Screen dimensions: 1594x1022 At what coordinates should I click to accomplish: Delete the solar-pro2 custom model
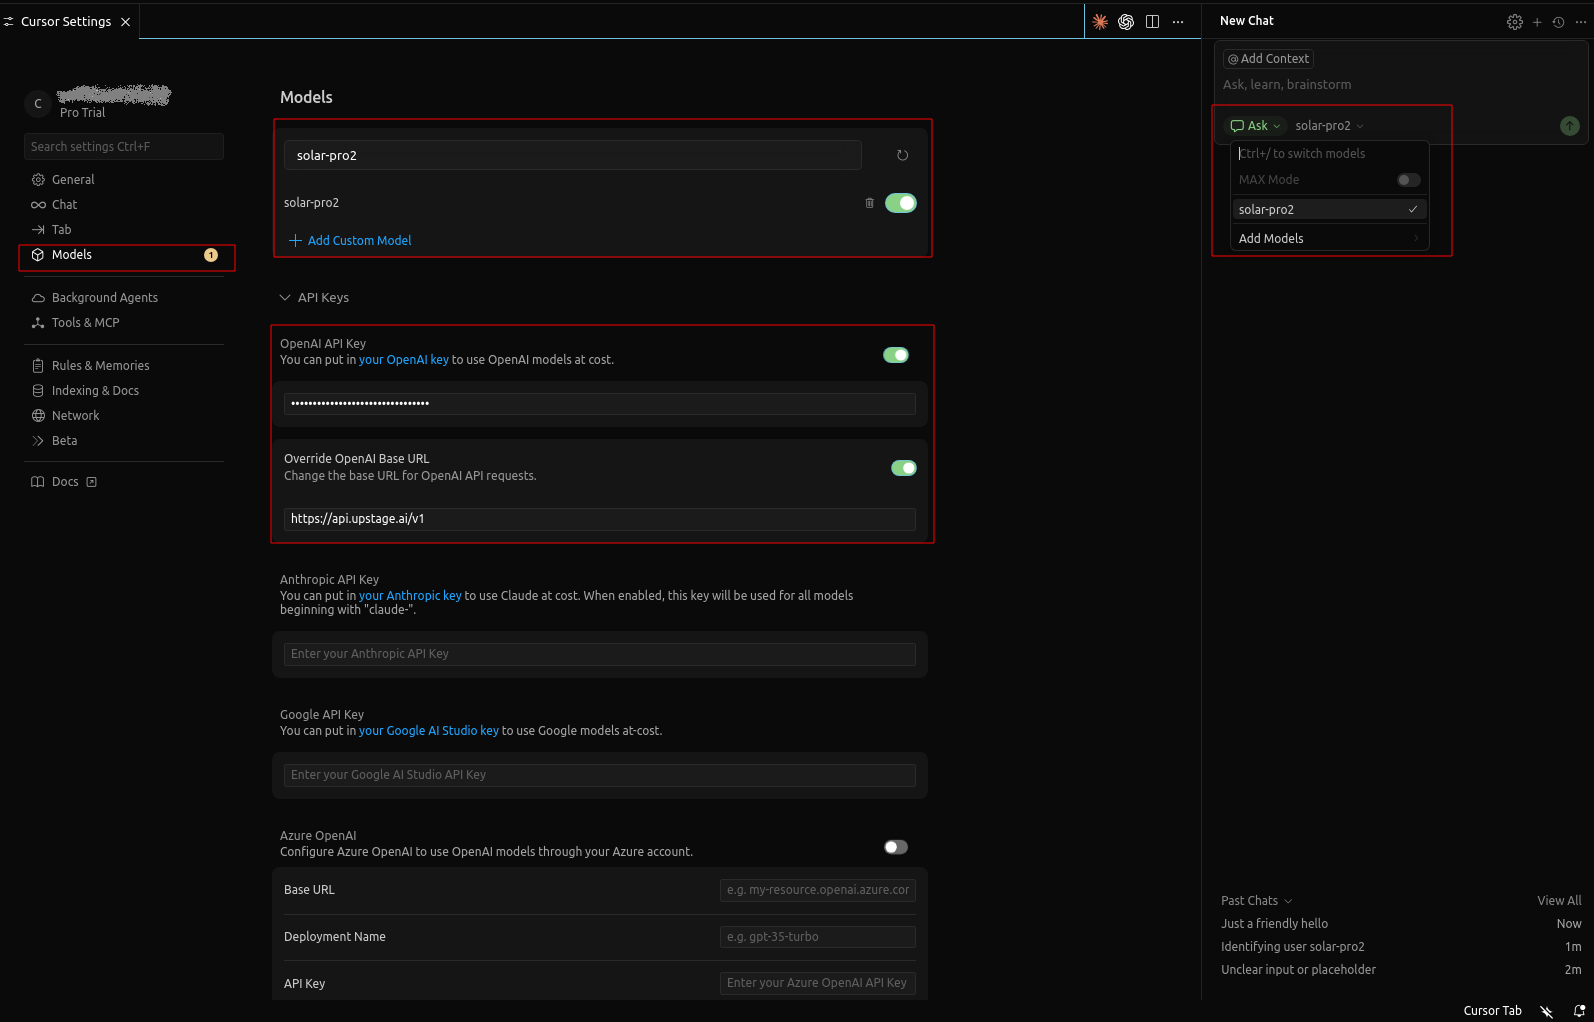[x=869, y=203]
